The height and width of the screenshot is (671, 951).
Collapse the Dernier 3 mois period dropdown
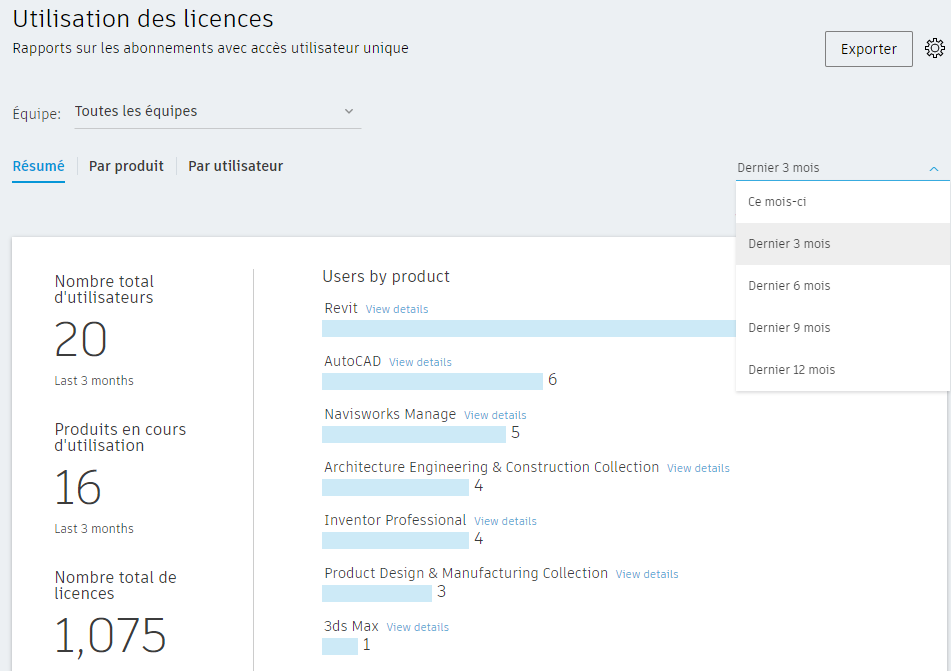[842, 168]
